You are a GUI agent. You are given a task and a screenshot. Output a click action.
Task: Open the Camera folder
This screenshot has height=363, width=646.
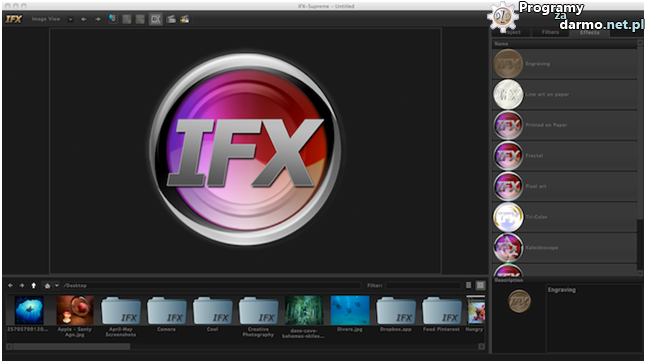[166, 311]
